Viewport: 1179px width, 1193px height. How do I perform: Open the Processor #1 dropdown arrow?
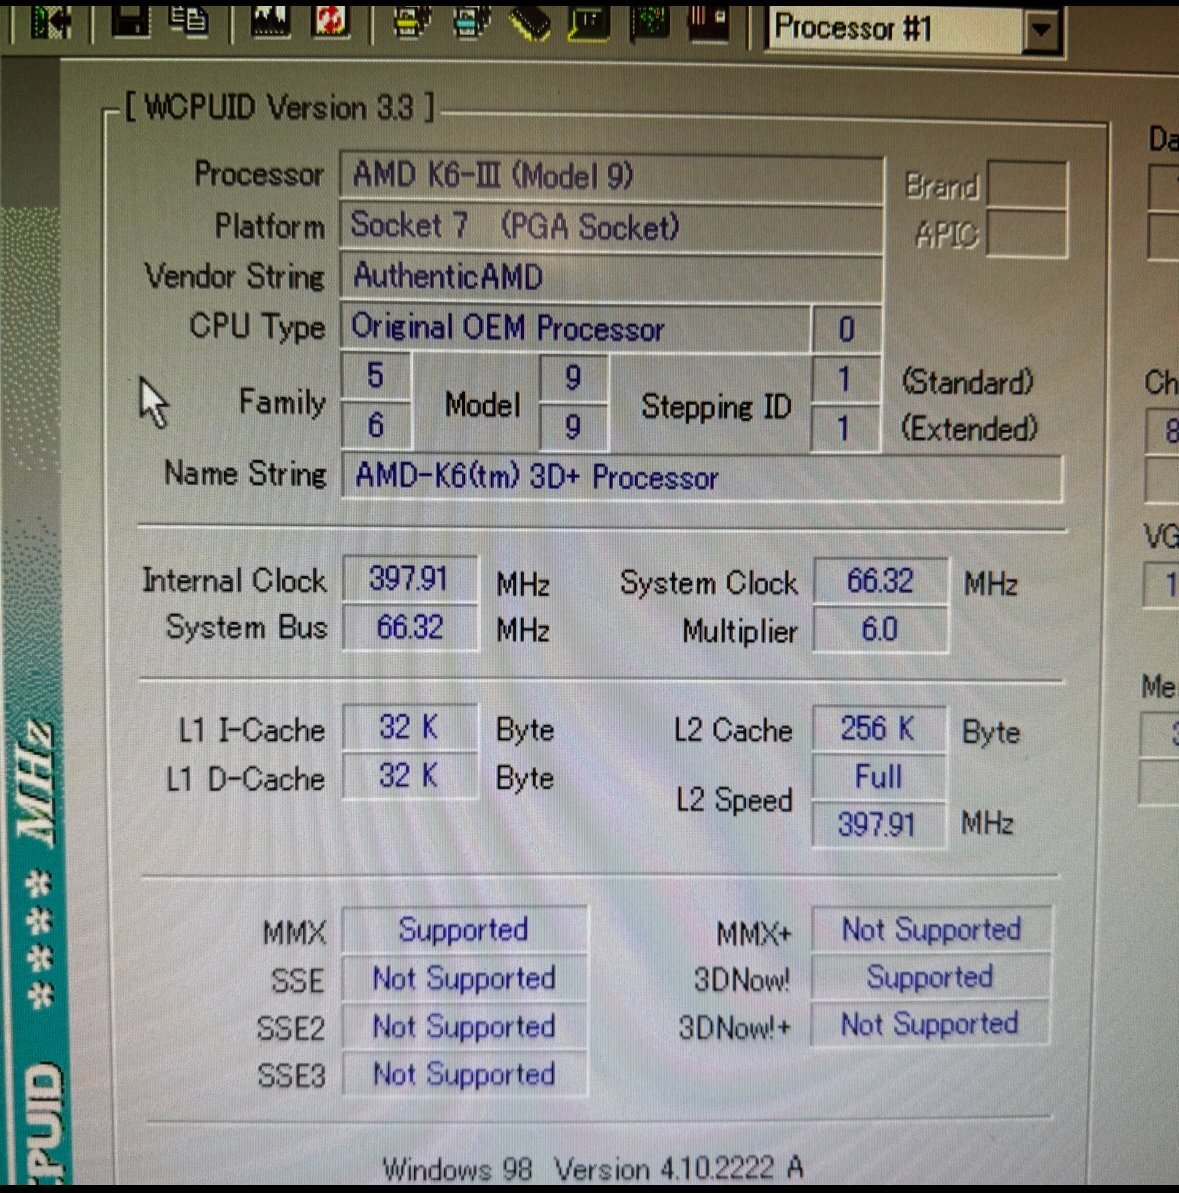point(1040,30)
